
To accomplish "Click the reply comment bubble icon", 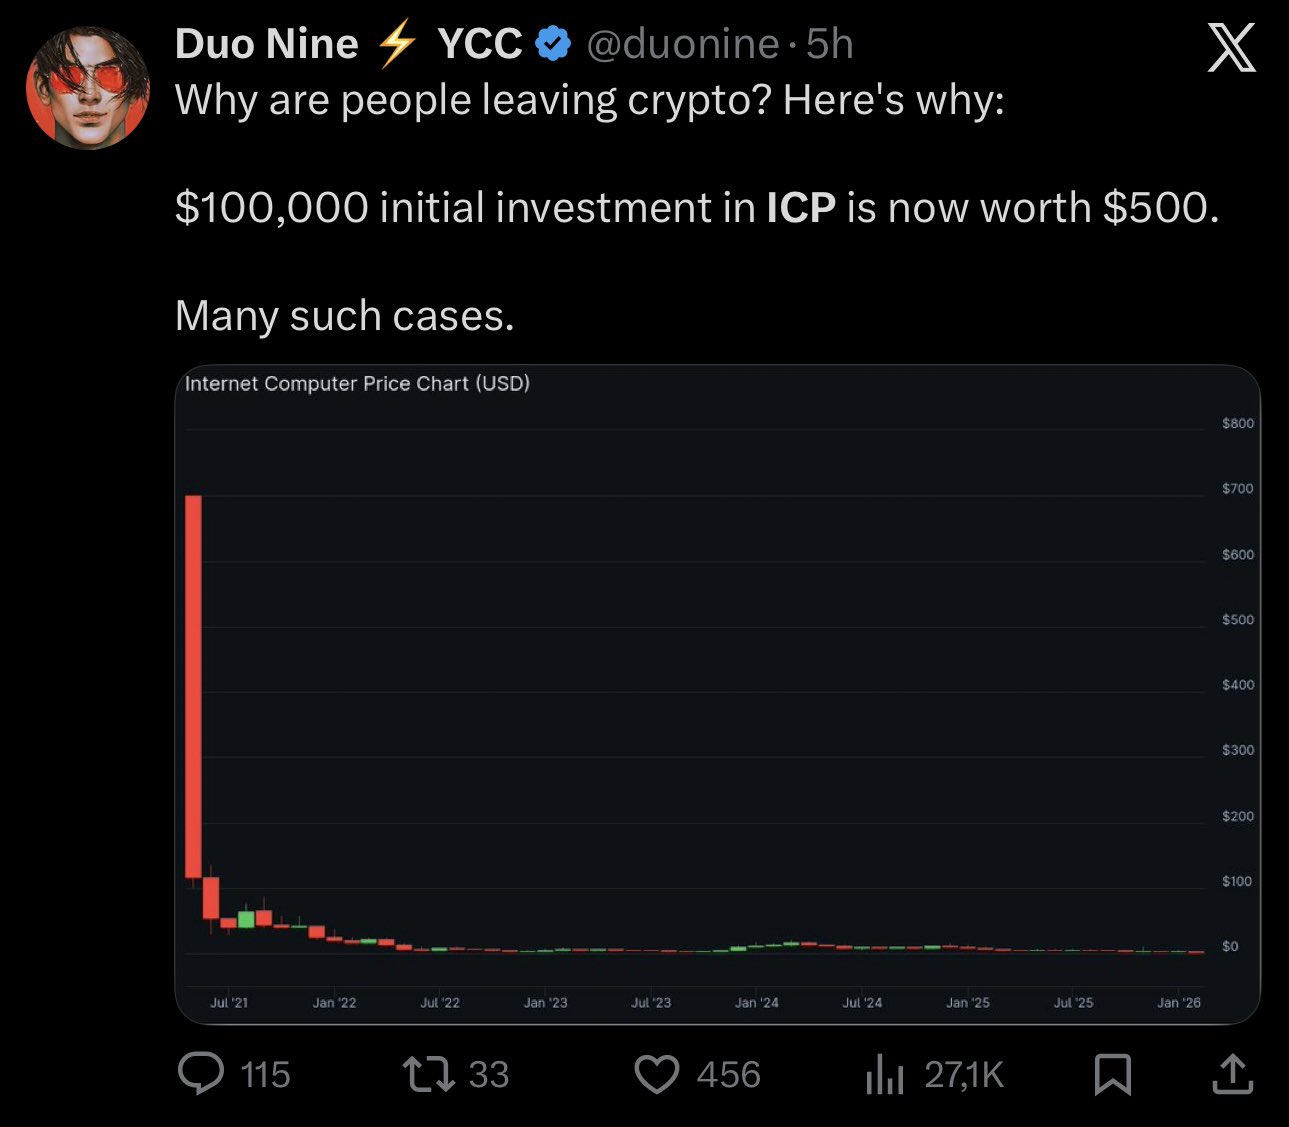I will [x=201, y=1074].
